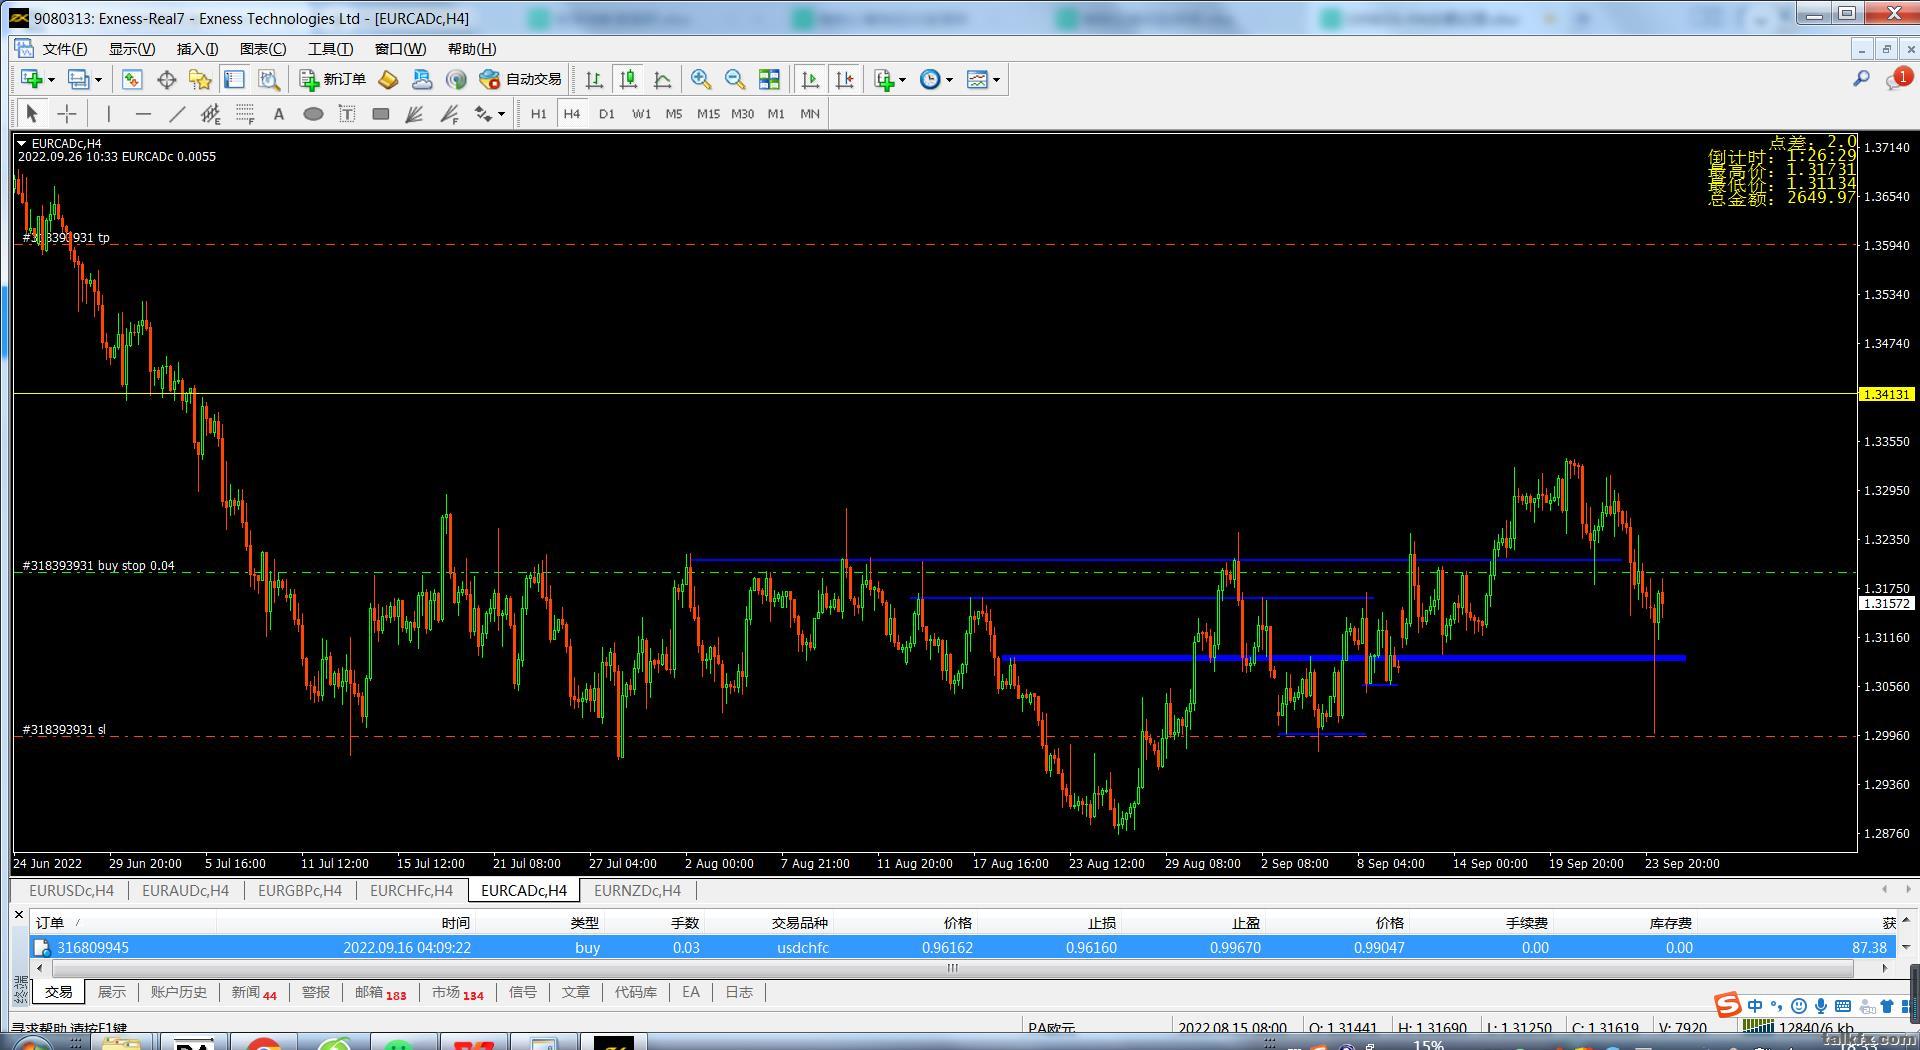Open the 图表(C) menu
The image size is (1920, 1050).
tap(263, 49)
